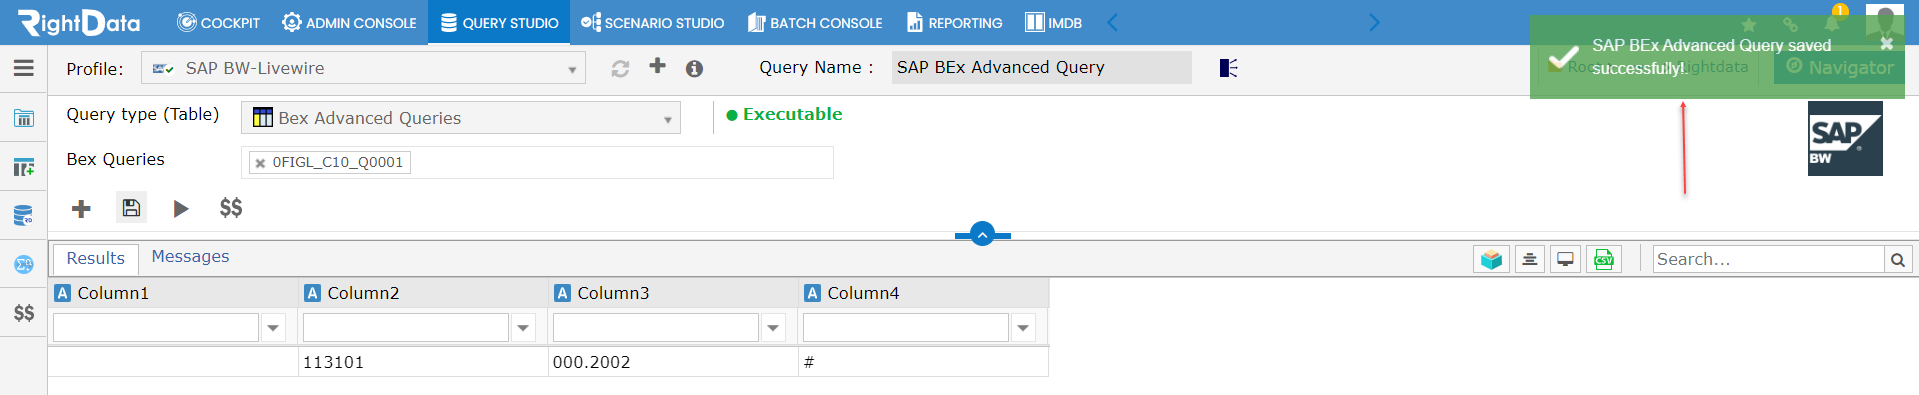Click the cube export icon in results toolbar
This screenshot has width=1919, height=395.
tap(1492, 259)
